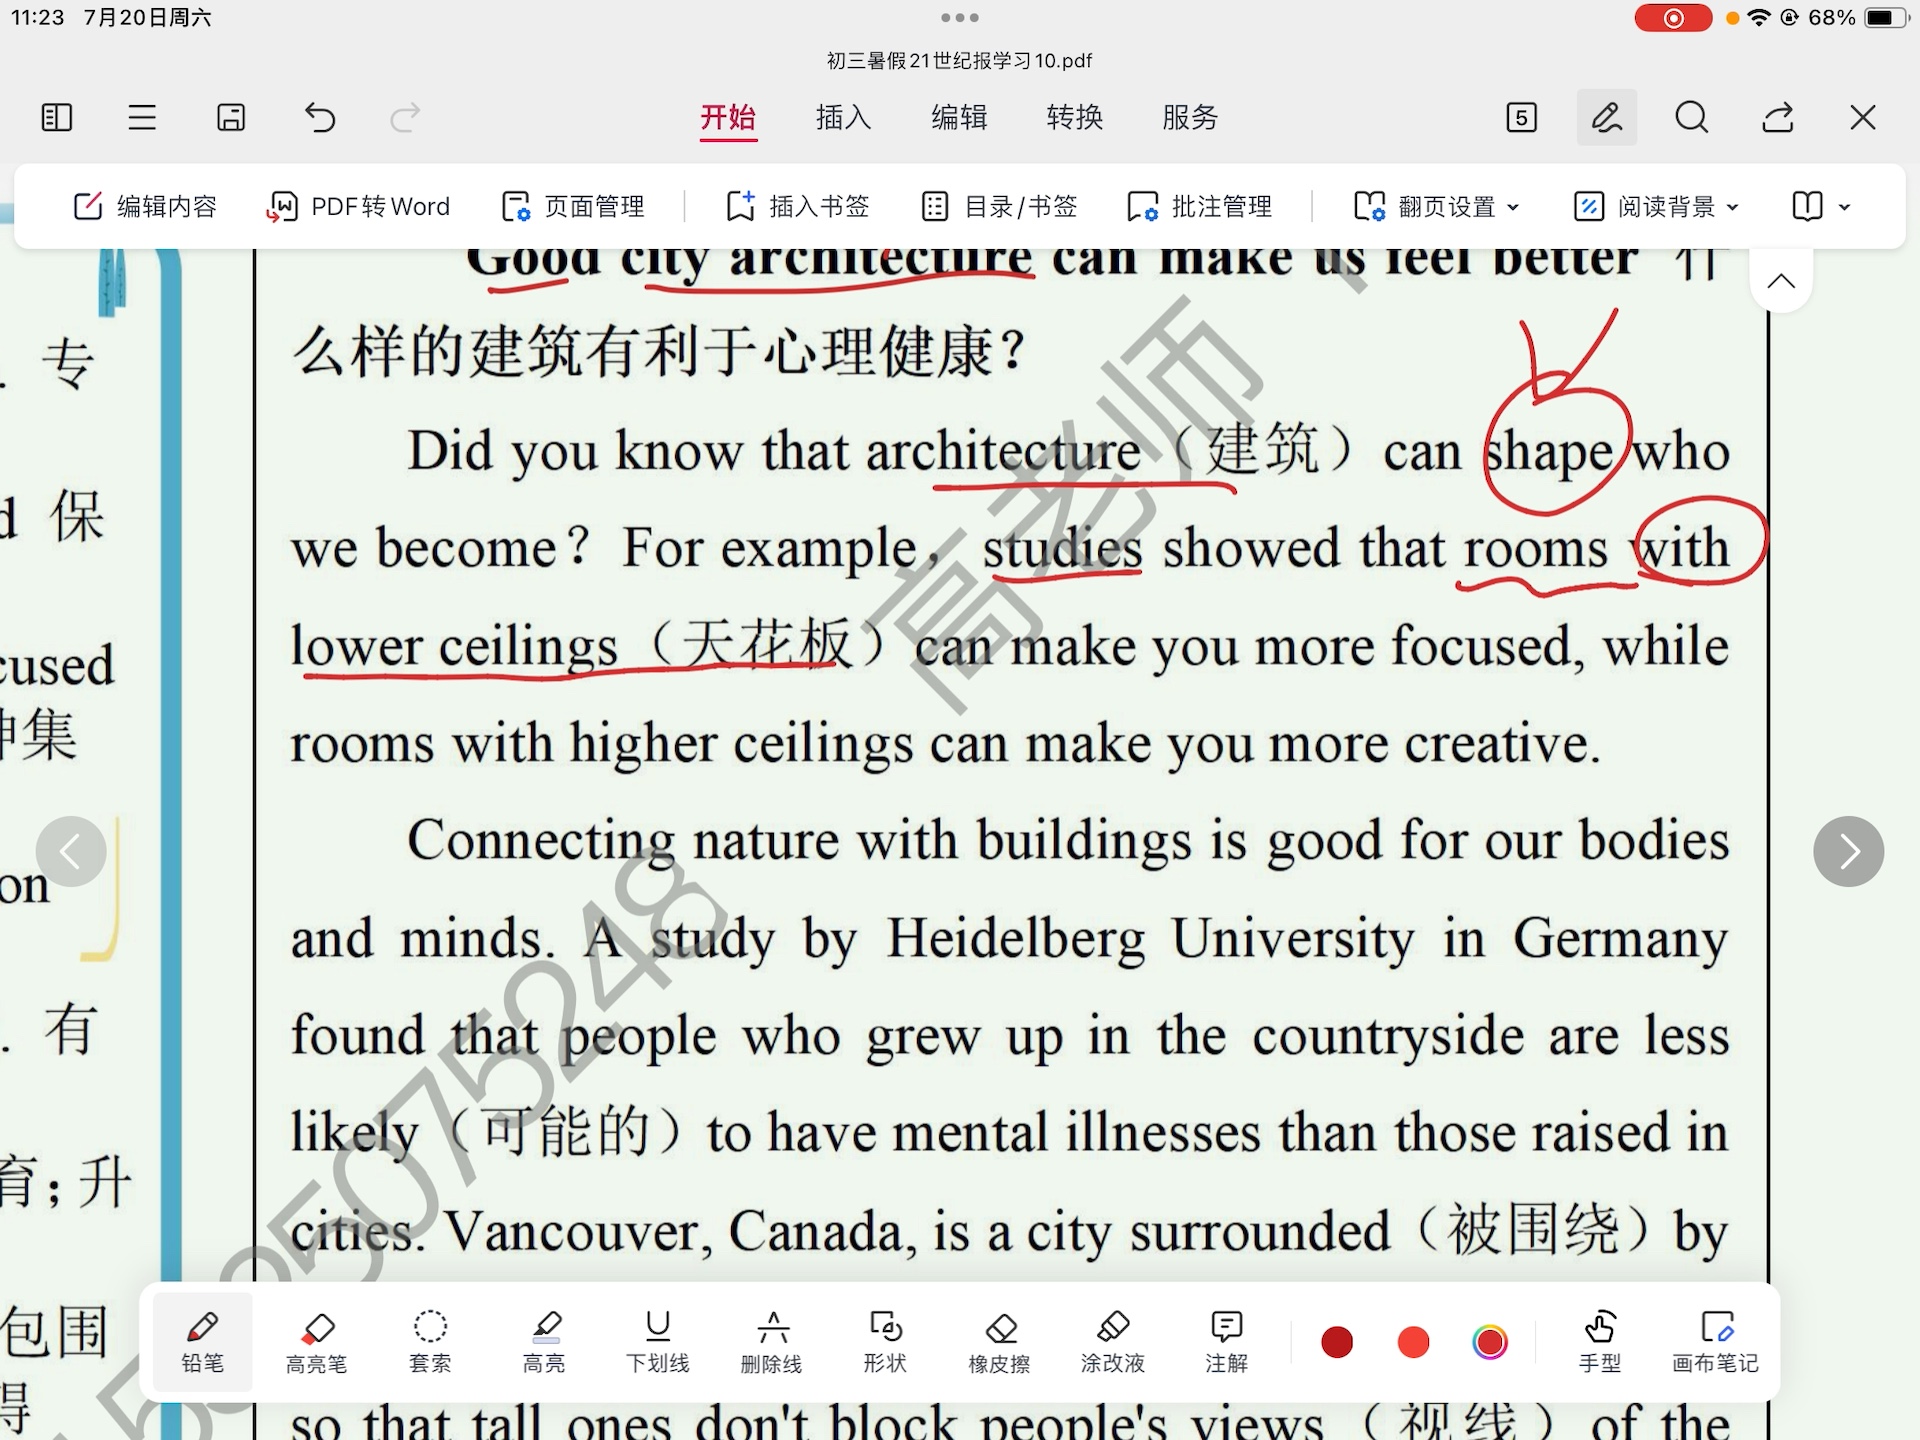
Task: Tap the screen recording indicator
Action: tap(1673, 18)
